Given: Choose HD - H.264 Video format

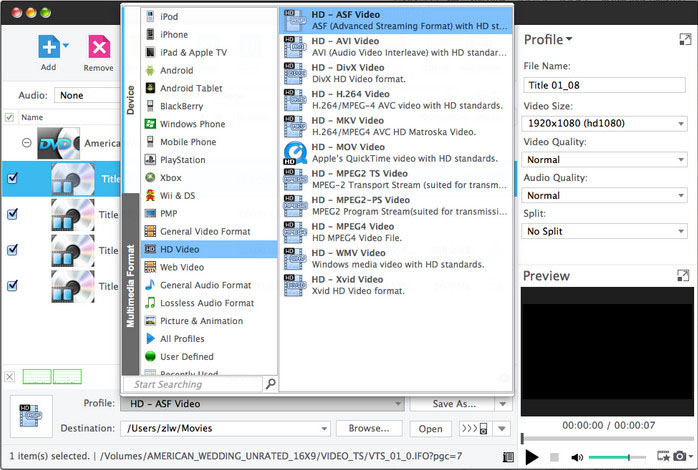Looking at the screenshot, I should [396, 100].
